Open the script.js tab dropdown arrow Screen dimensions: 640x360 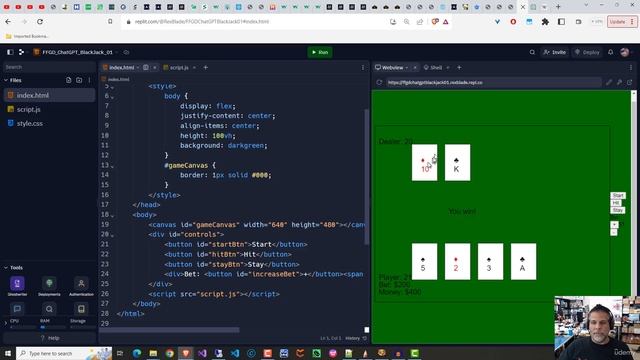(194, 67)
